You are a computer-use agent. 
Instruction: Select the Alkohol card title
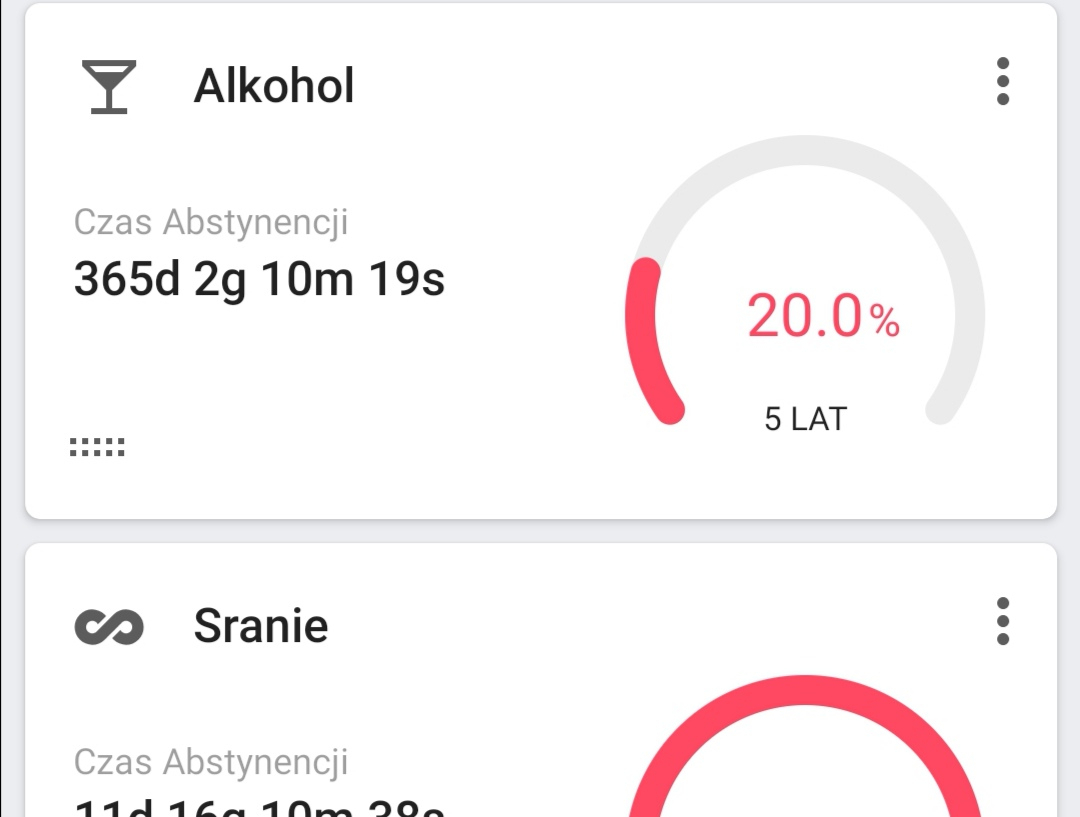point(274,86)
